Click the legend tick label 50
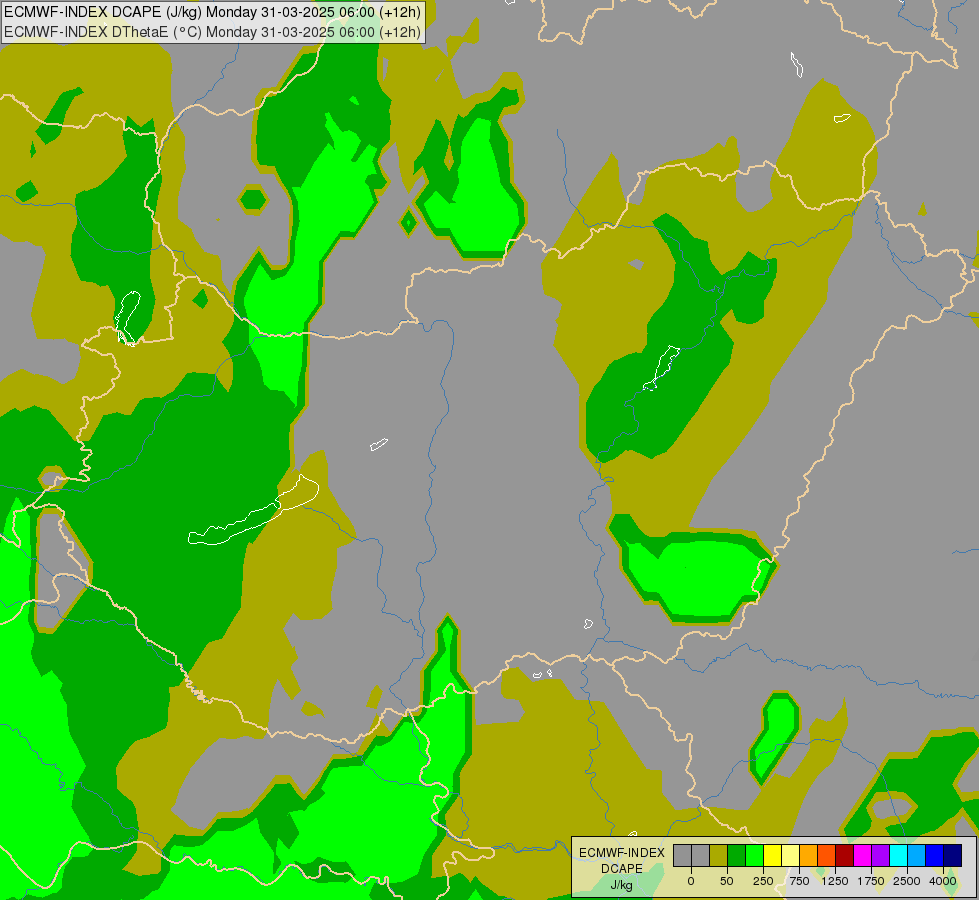The width and height of the screenshot is (979, 900). point(727,881)
